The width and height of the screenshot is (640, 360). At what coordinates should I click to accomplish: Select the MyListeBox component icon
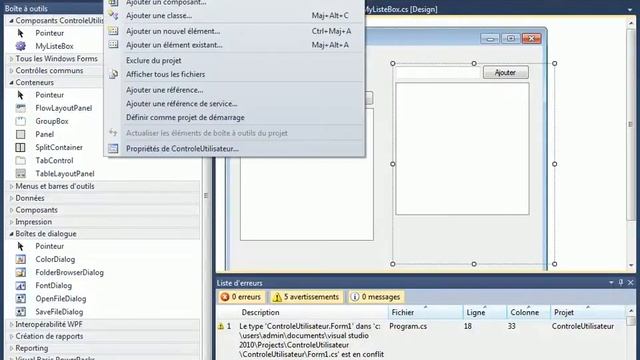pos(20,46)
